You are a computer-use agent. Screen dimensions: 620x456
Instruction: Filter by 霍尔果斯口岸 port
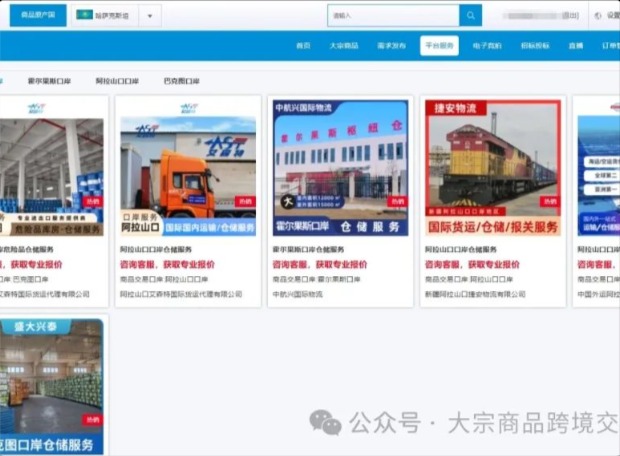pyautogui.click(x=49, y=81)
